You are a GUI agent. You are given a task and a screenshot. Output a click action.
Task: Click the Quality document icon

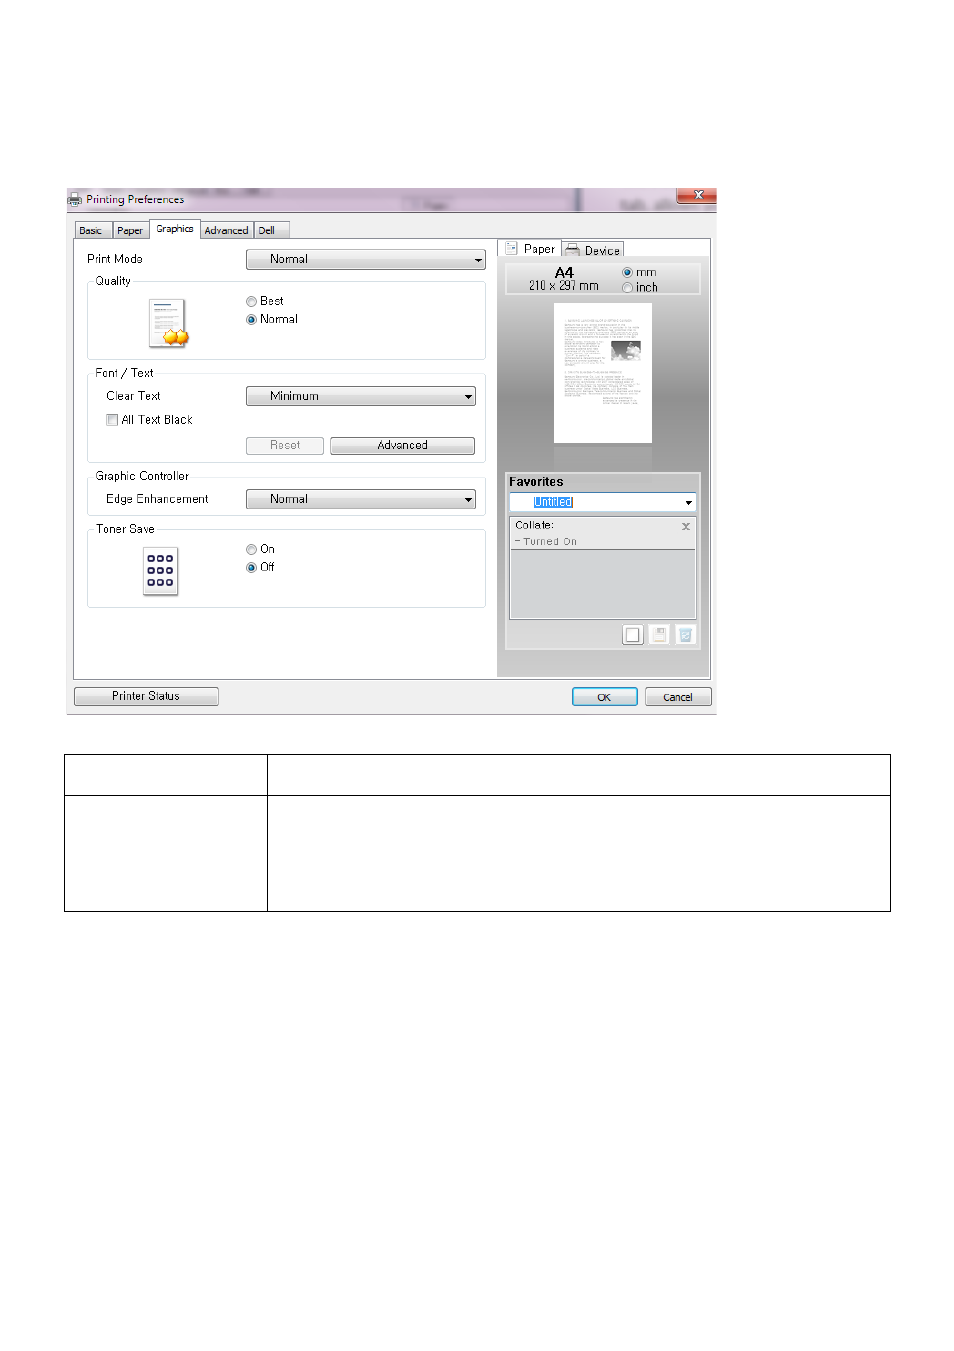[168, 324]
